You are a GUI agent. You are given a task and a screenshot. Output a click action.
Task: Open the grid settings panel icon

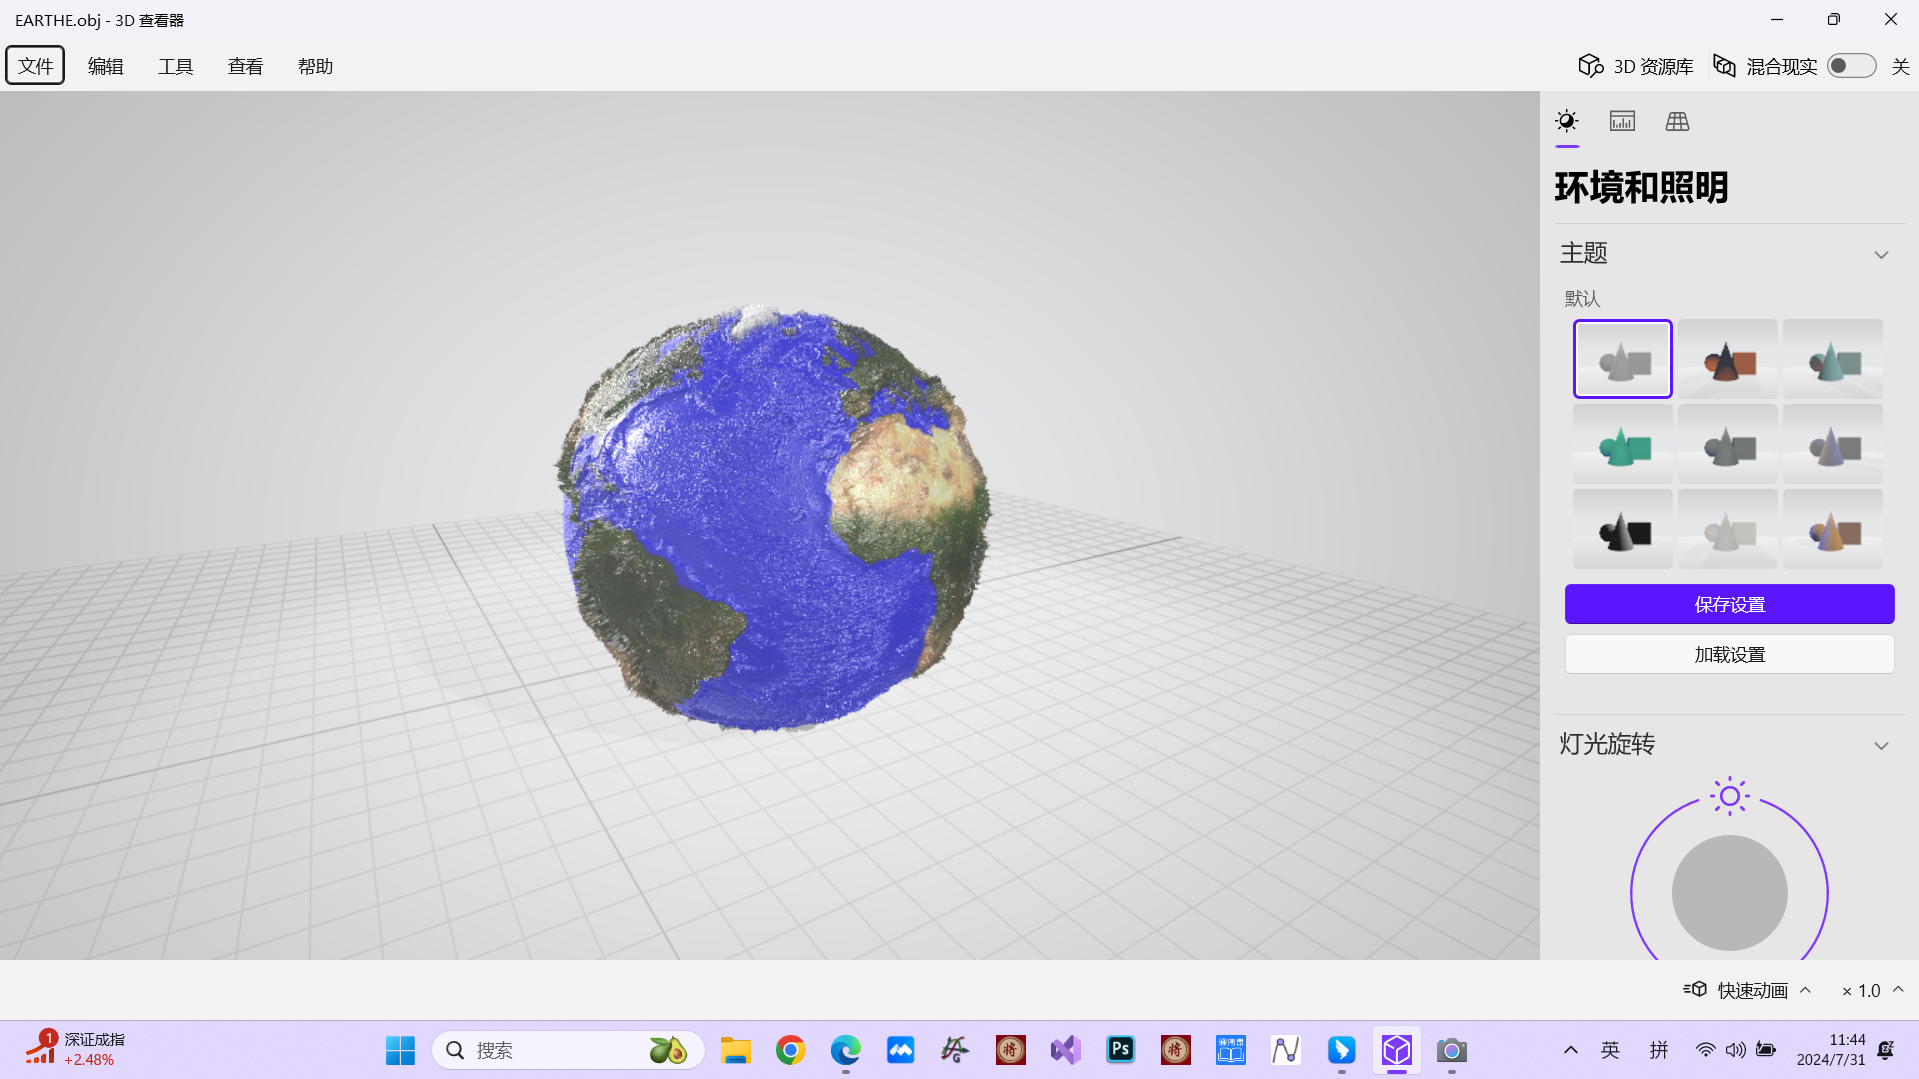click(1676, 121)
